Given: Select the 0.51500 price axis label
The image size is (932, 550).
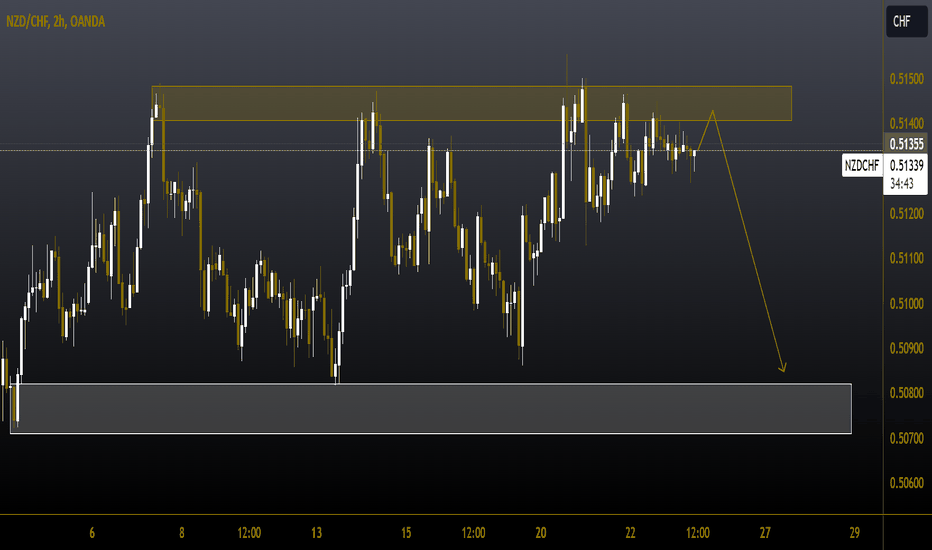Looking at the screenshot, I should coord(906,79).
